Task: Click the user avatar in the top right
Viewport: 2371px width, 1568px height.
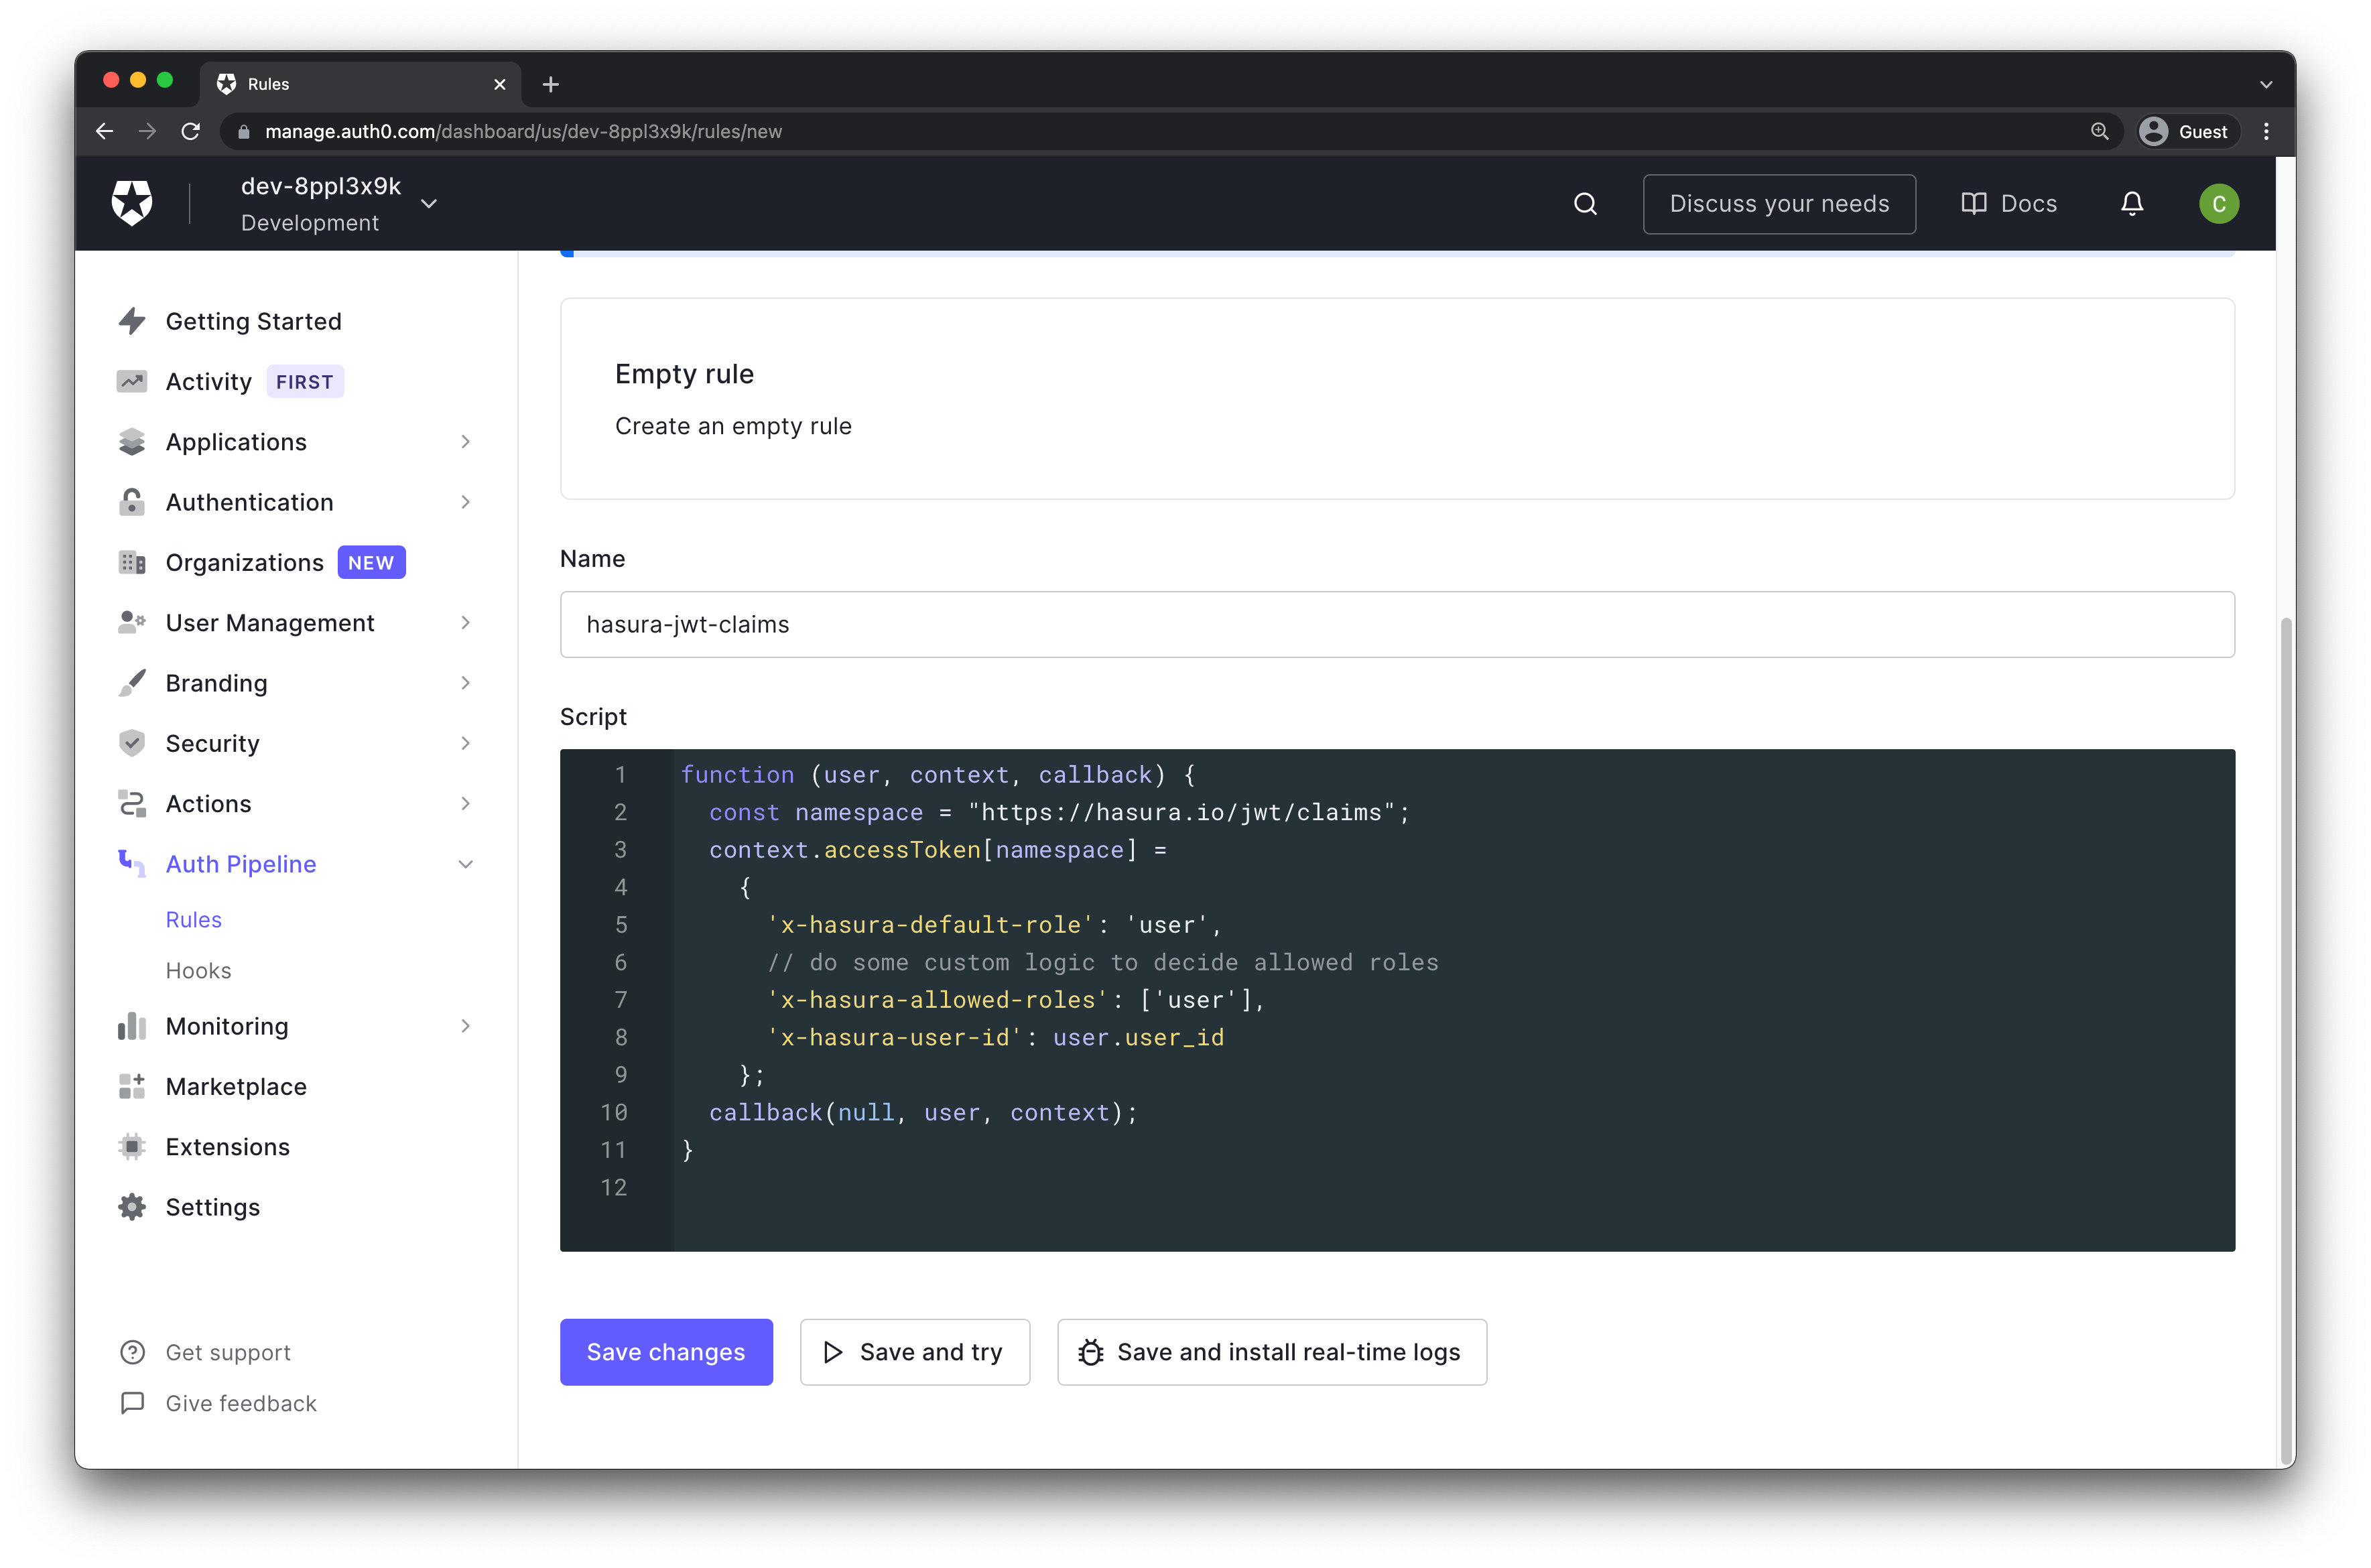Action: 2219,203
